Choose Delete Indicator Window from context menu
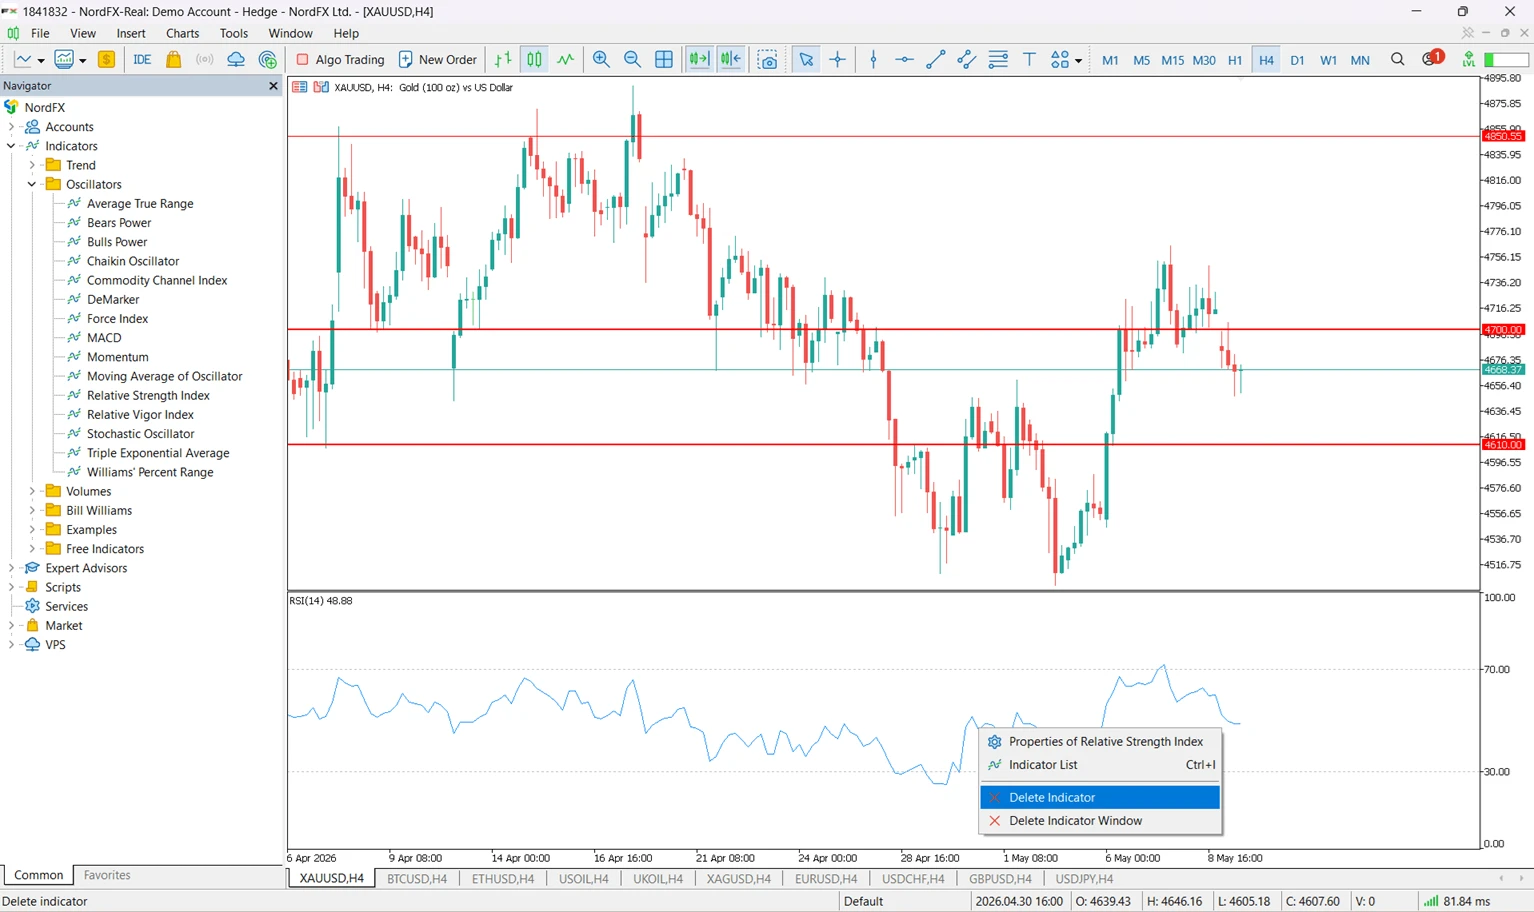 [1100, 821]
